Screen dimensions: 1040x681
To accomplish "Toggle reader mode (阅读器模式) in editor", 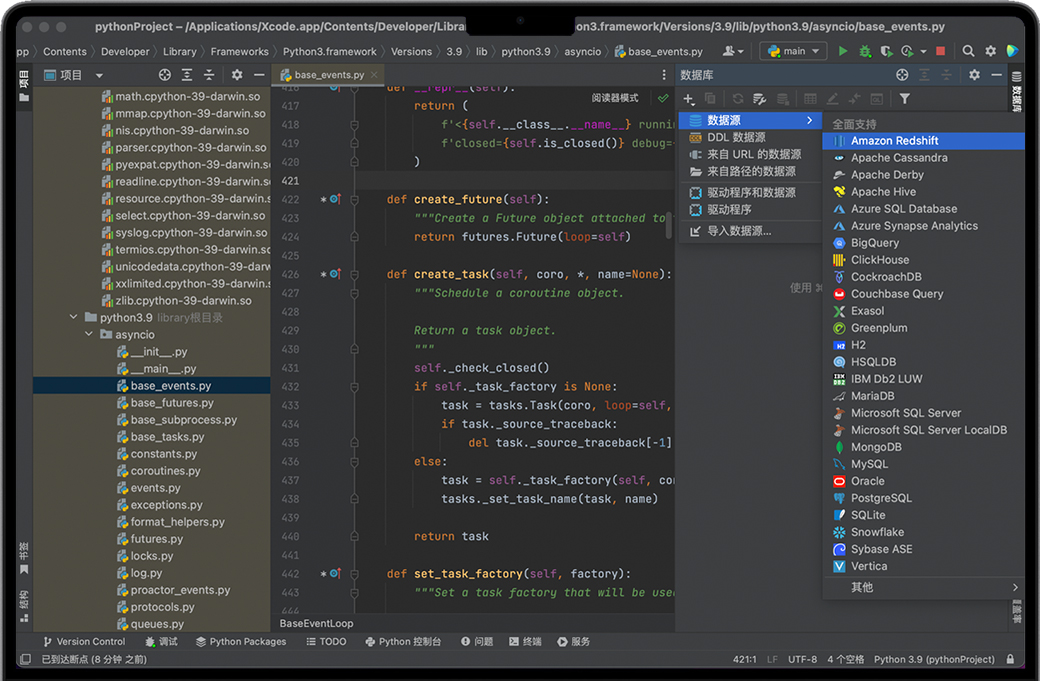I will coord(615,98).
